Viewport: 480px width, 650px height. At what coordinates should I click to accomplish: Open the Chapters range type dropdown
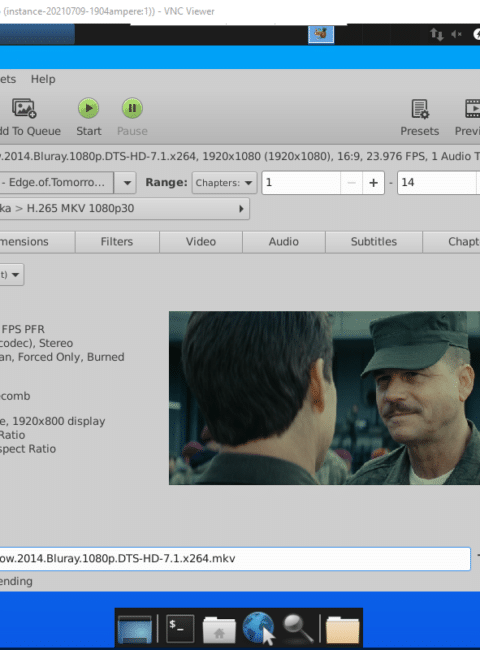(224, 183)
